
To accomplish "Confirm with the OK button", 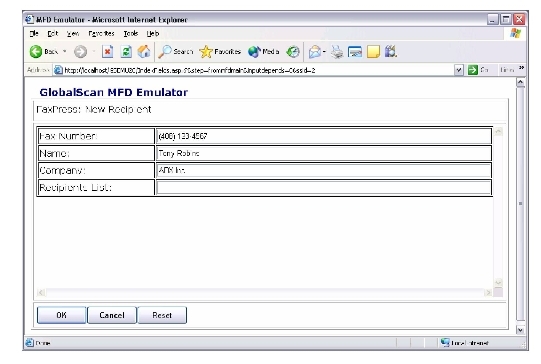I will coord(61,315).
